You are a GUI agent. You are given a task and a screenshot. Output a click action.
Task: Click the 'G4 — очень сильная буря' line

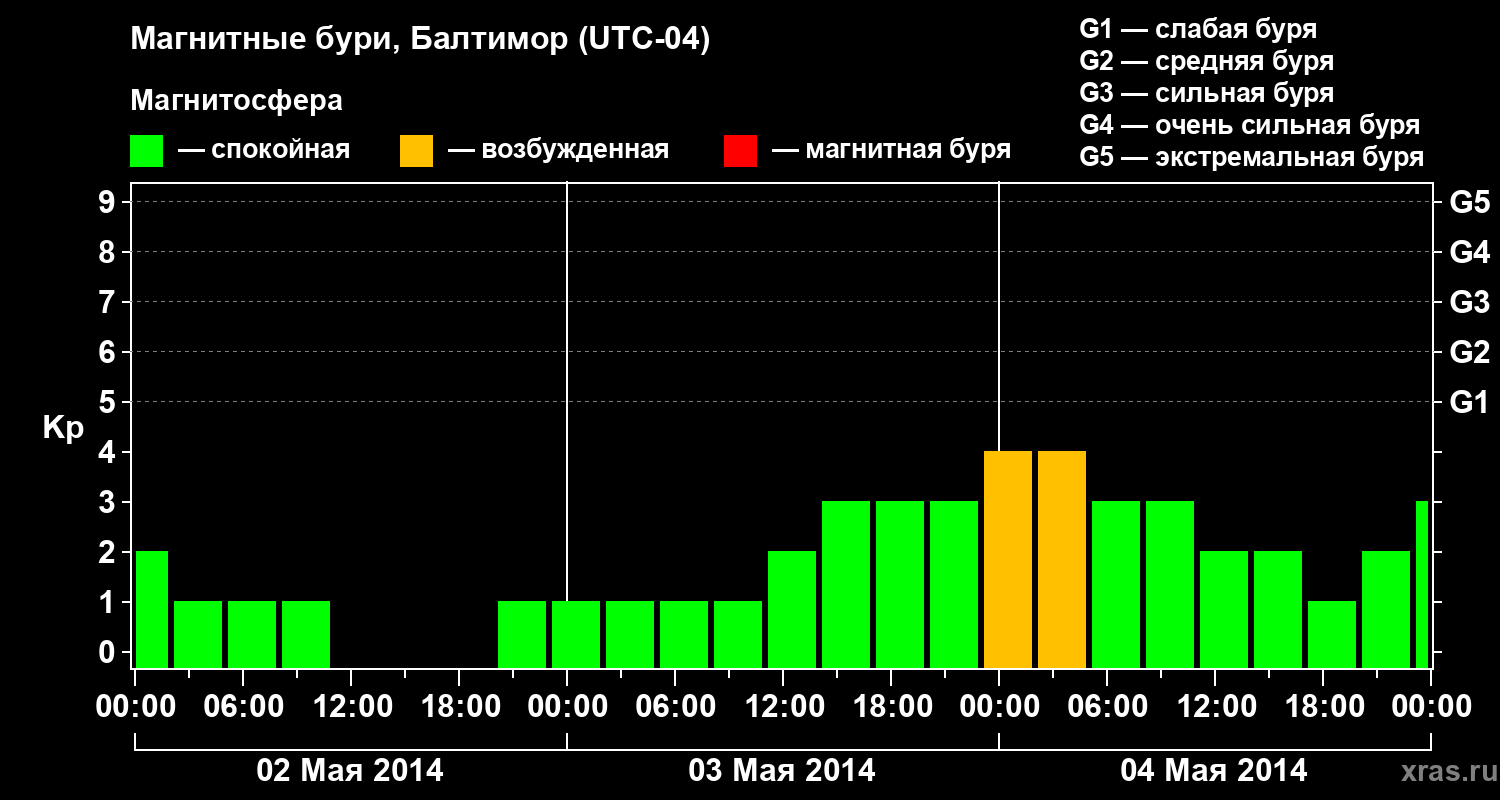tap(1250, 125)
